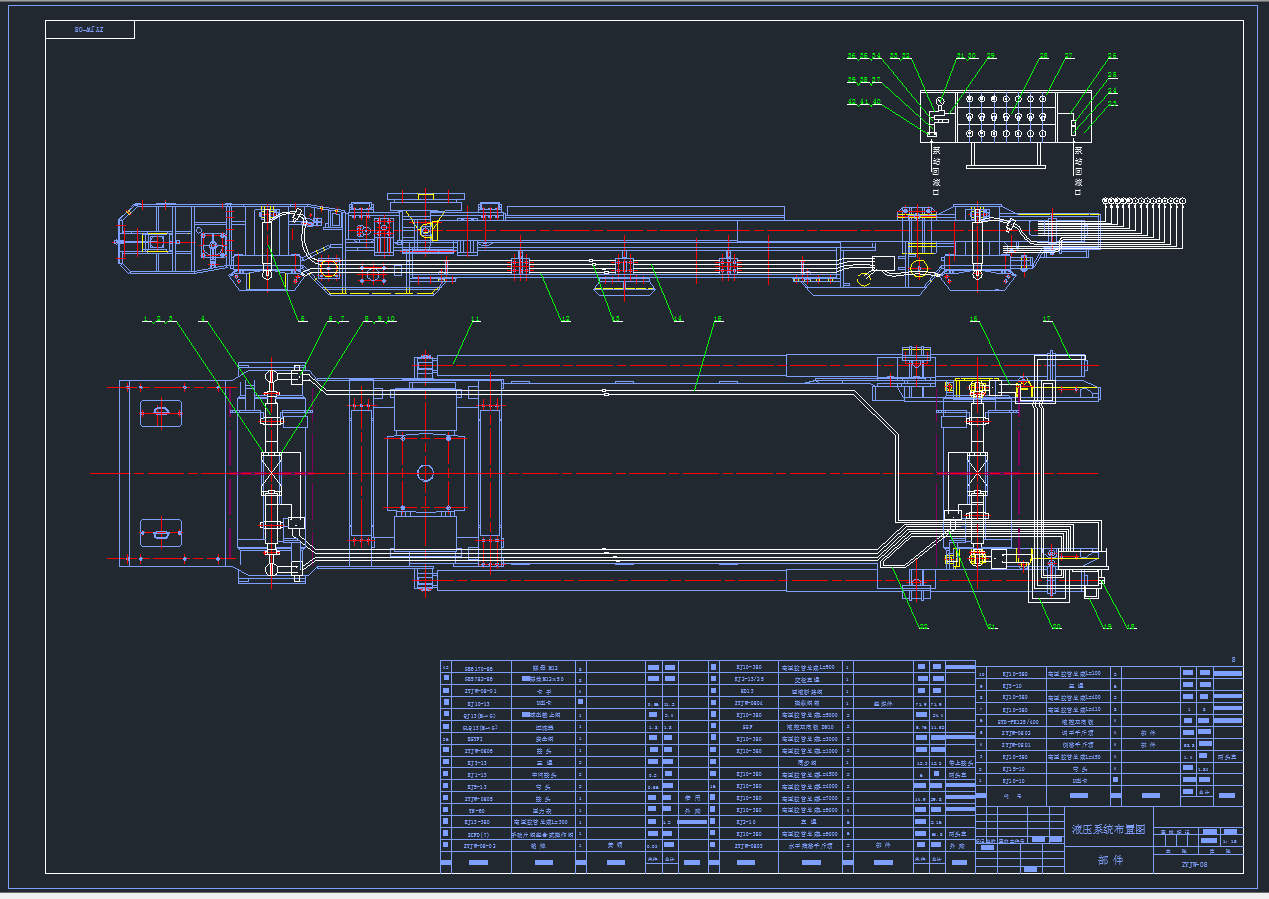This screenshot has width=1269, height=899.
Task: Select the KJ15-10 cell in the parts list
Action: pos(1014,769)
